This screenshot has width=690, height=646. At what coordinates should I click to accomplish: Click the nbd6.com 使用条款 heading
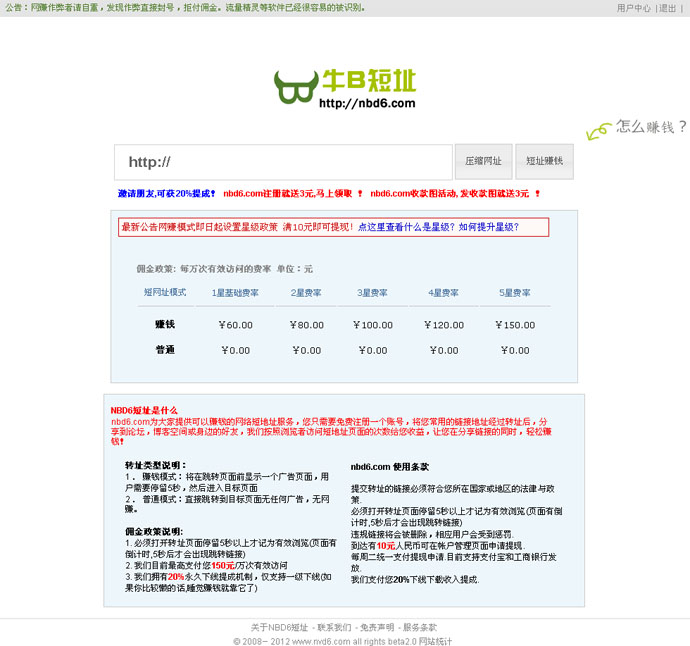[x=390, y=467]
